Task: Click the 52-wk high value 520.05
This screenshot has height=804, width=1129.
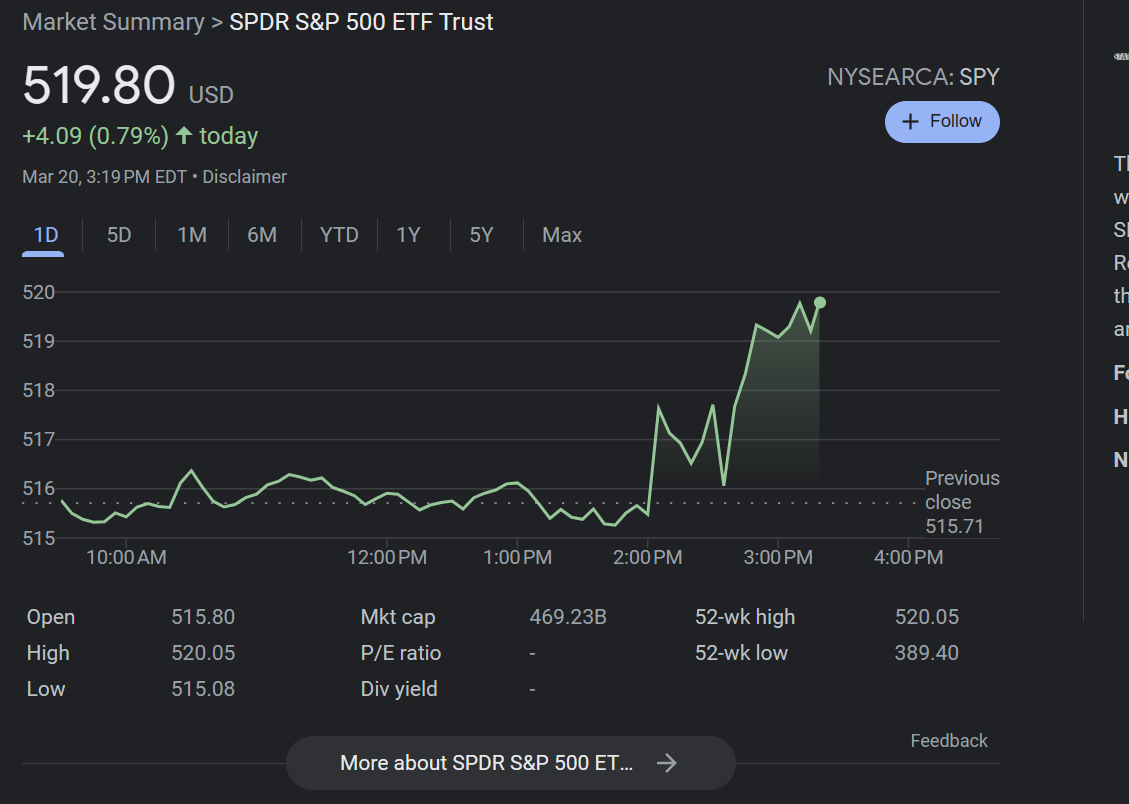Action: pyautogui.click(x=927, y=618)
